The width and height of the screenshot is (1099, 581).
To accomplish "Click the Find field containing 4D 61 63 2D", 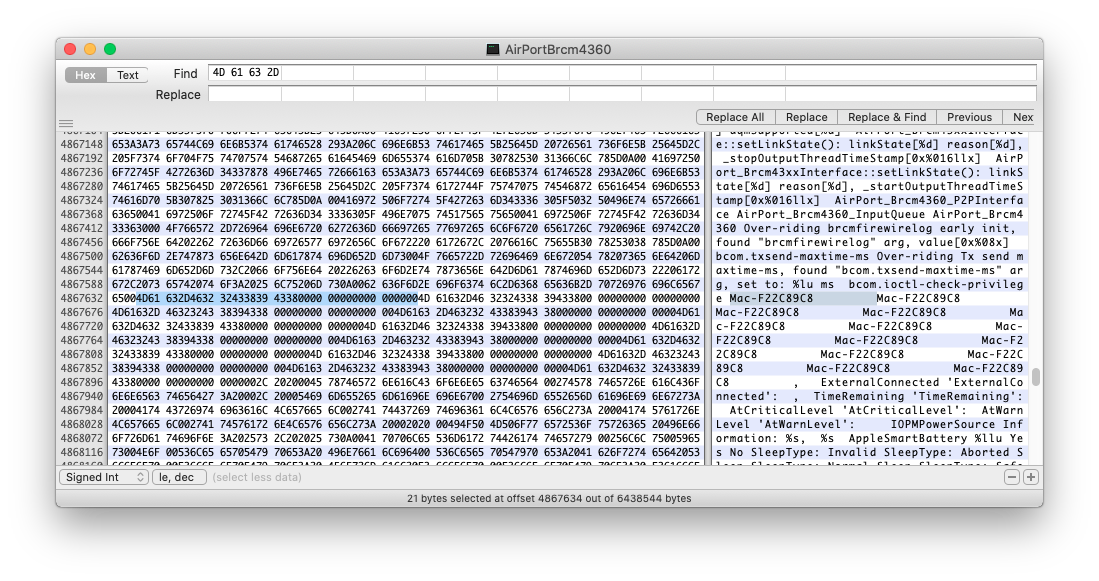I will tap(622, 73).
